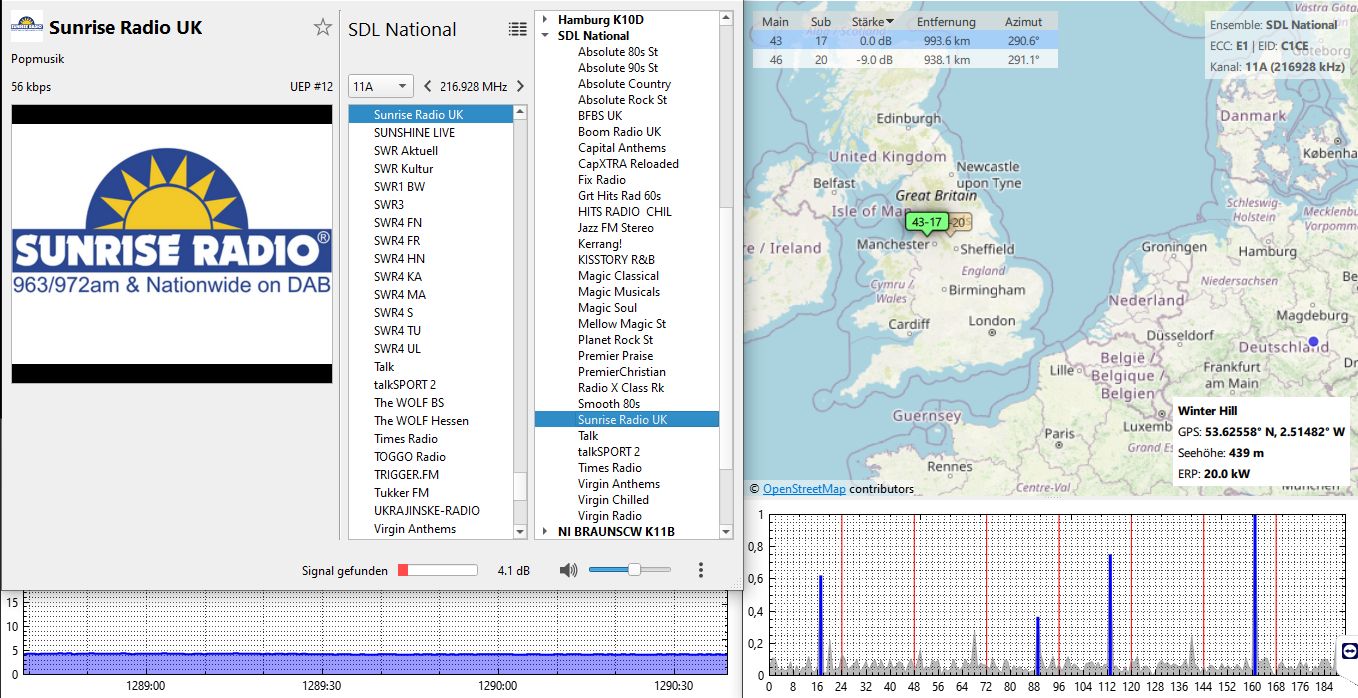
Task: Step to the next frequency with right chevron
Action: [520, 87]
